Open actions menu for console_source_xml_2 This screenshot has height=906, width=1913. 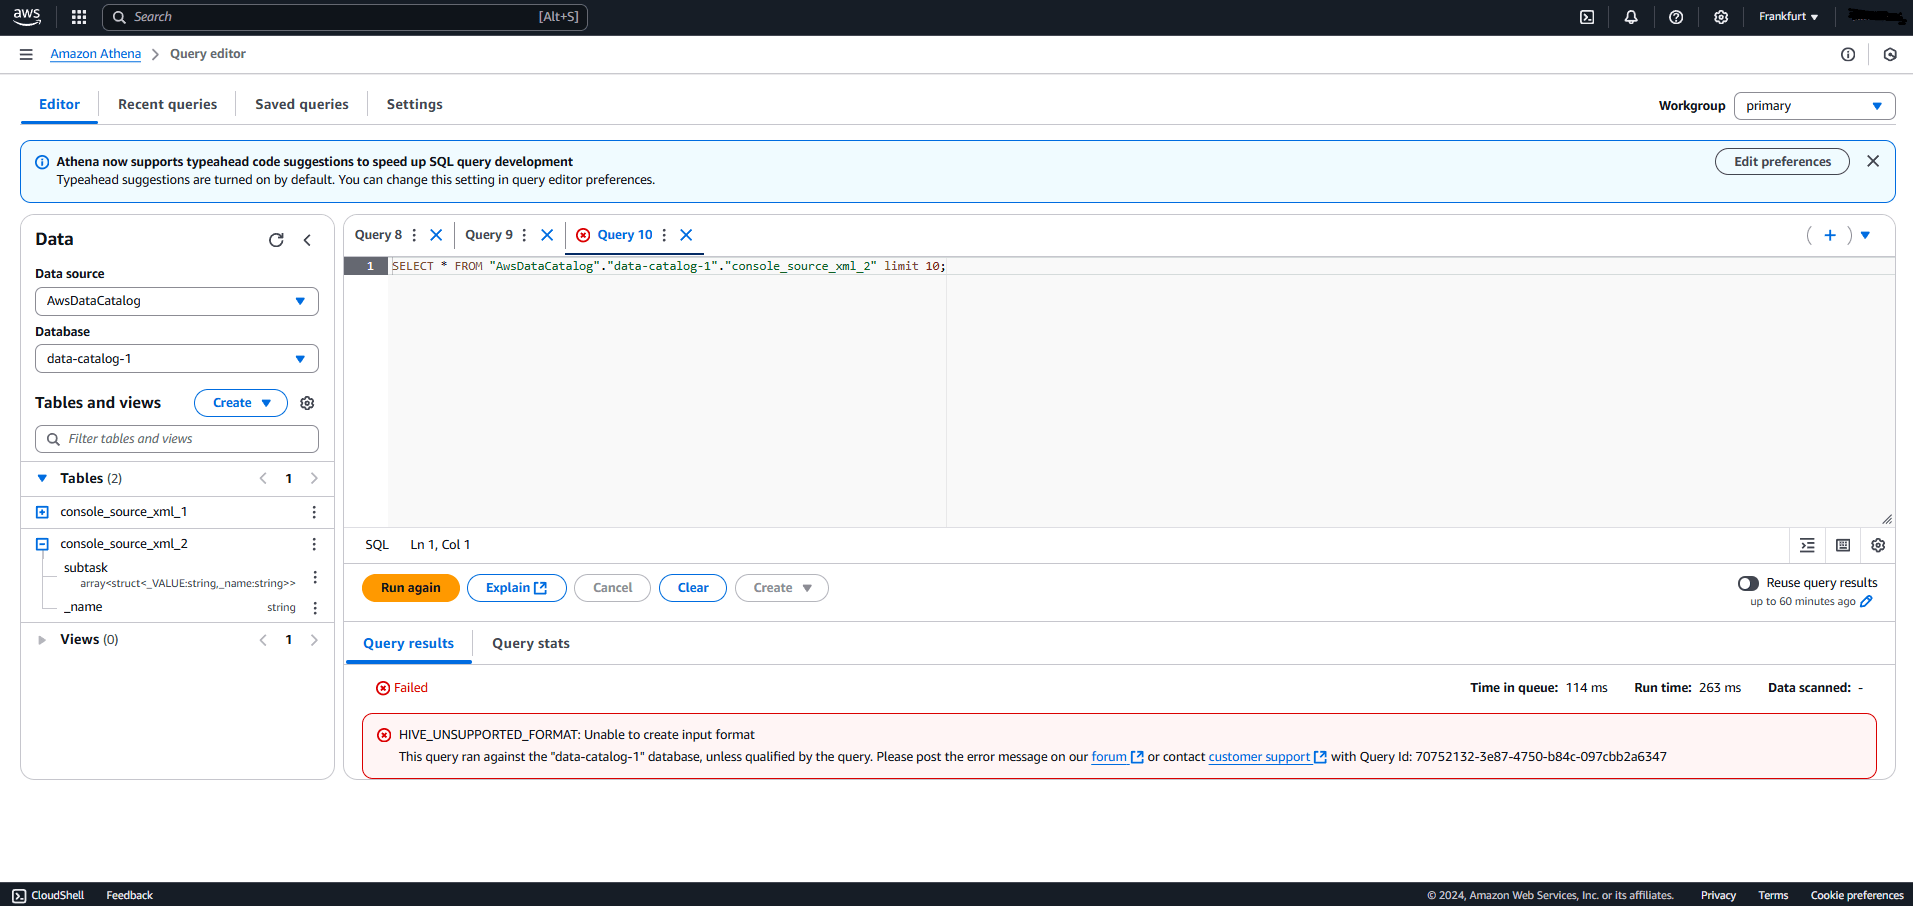314,544
